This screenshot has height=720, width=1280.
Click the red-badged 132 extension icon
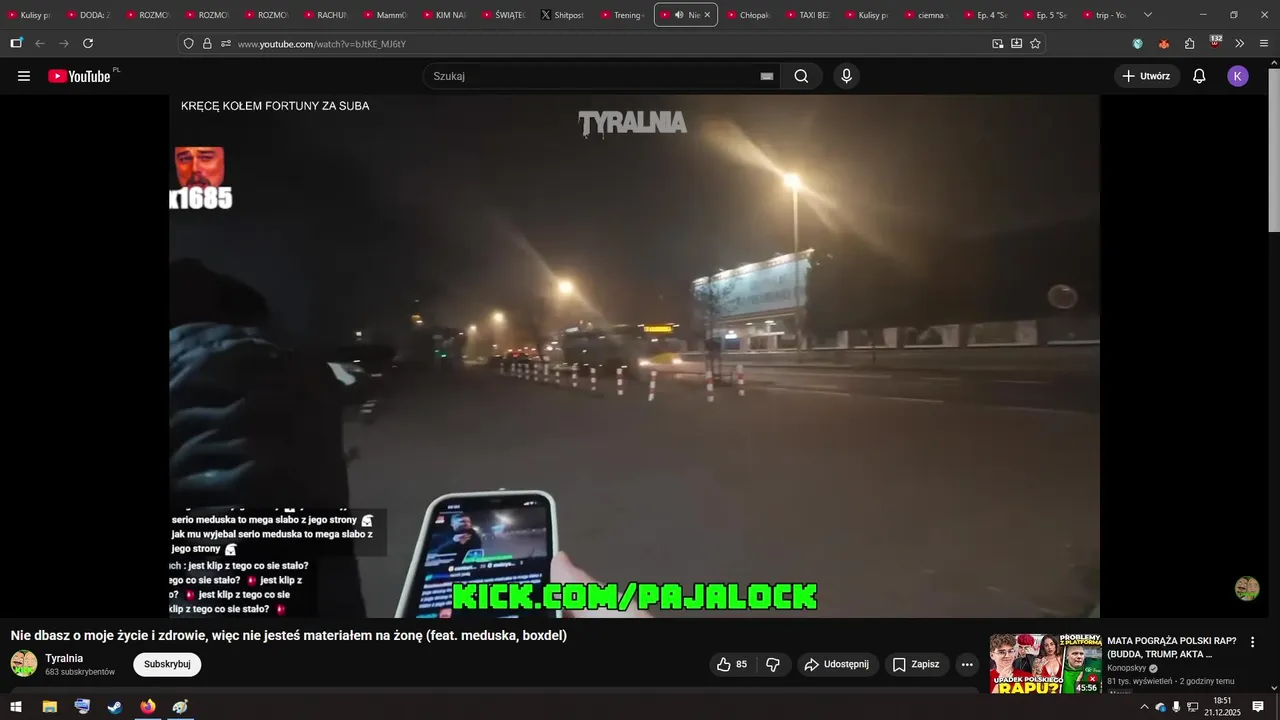[1215, 42]
